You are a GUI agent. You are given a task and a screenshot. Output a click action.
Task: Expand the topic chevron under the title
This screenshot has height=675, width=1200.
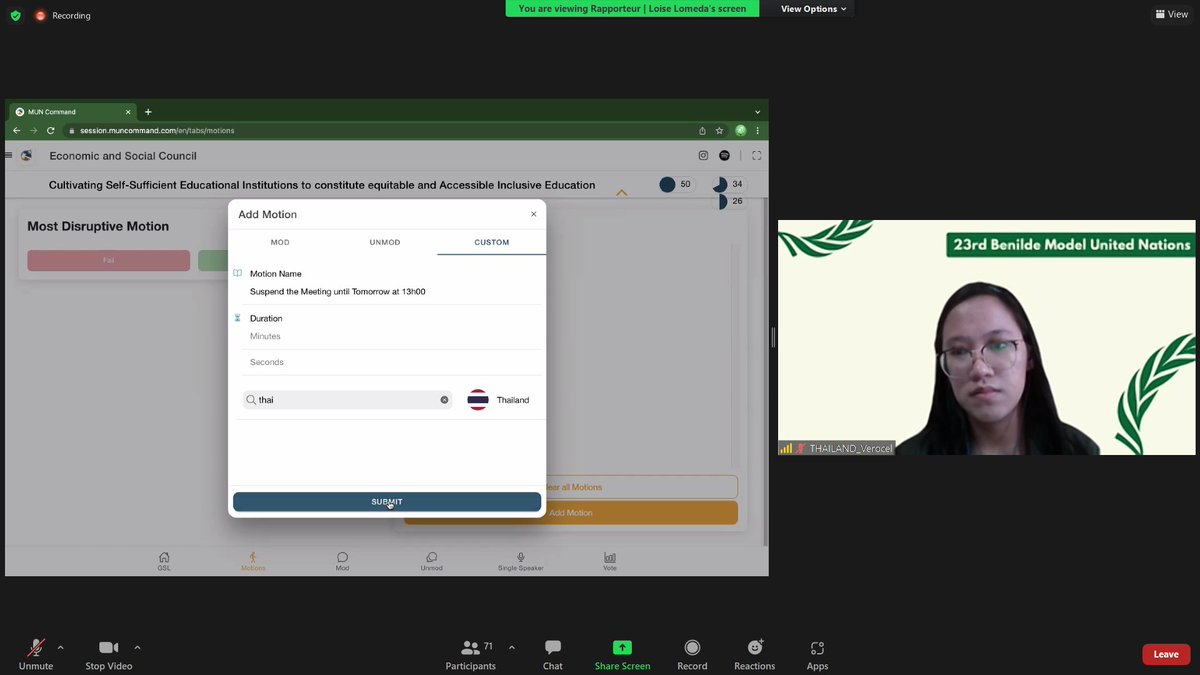622,193
